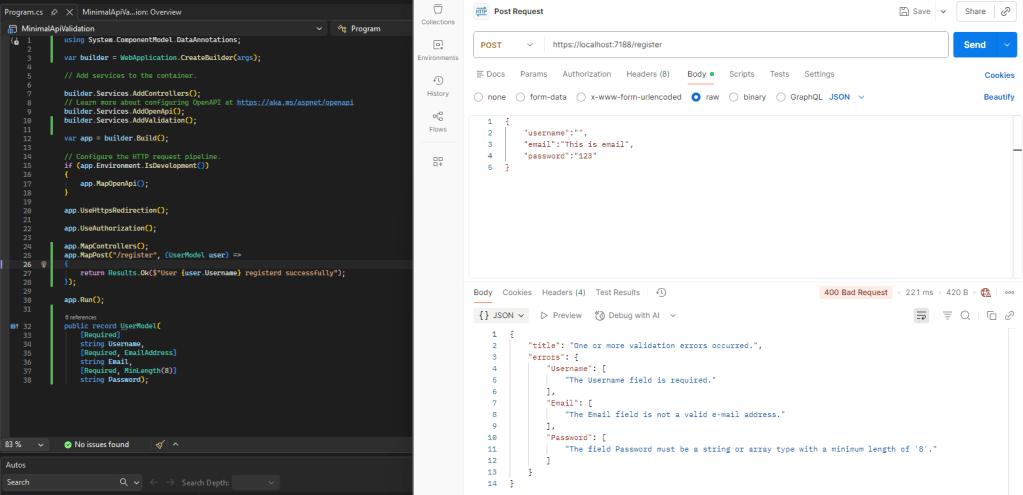Open the Collections sidebar panel
The height and width of the screenshot is (495, 1023).
pyautogui.click(x=437, y=13)
